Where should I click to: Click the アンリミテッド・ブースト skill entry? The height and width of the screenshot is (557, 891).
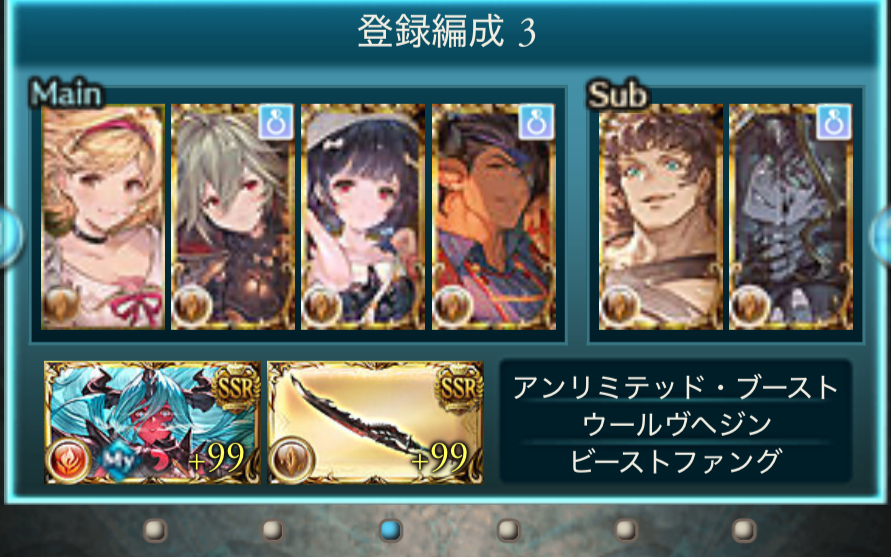pyautogui.click(x=676, y=388)
